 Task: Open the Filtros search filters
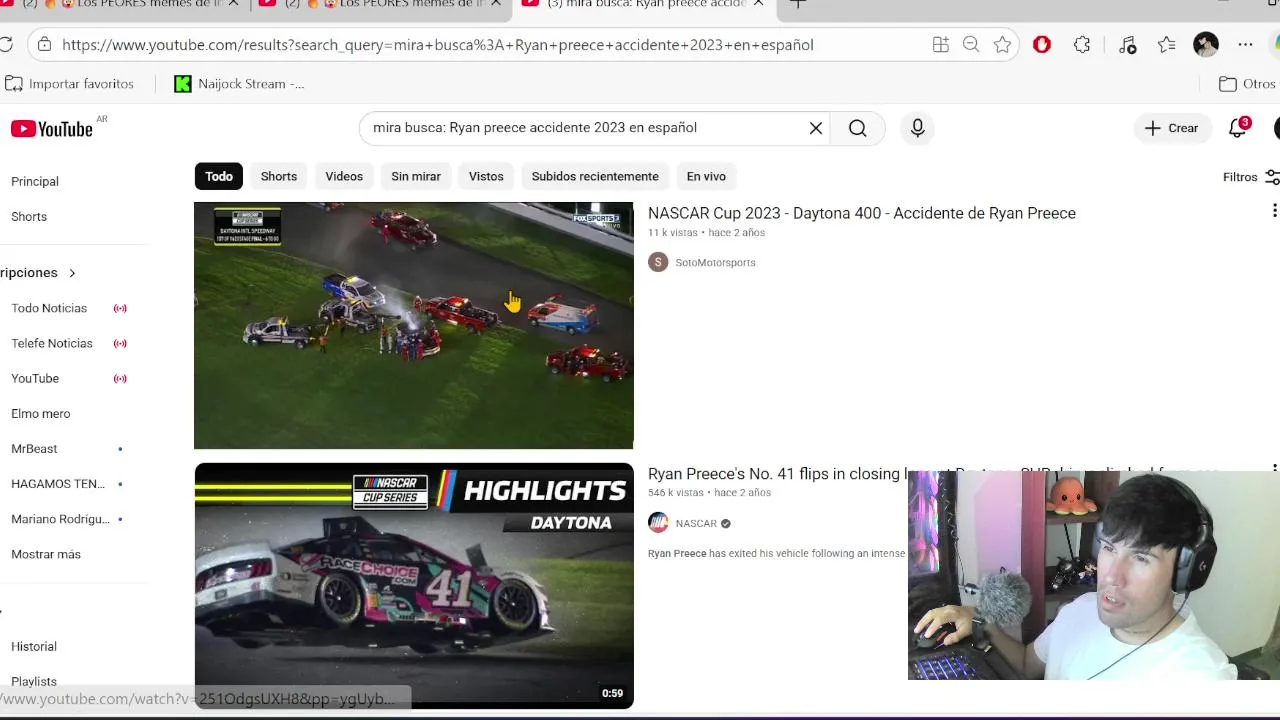tap(1250, 177)
